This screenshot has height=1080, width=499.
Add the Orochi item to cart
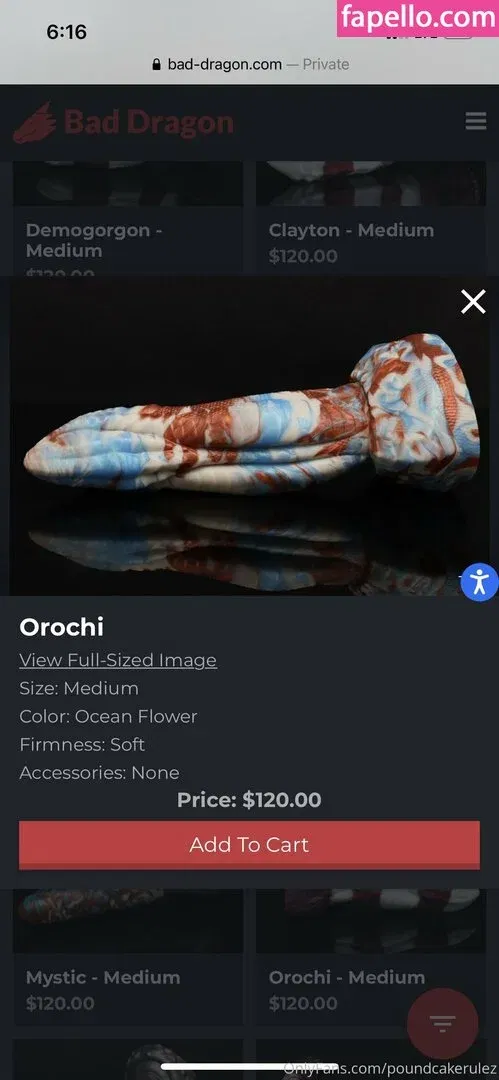click(249, 844)
